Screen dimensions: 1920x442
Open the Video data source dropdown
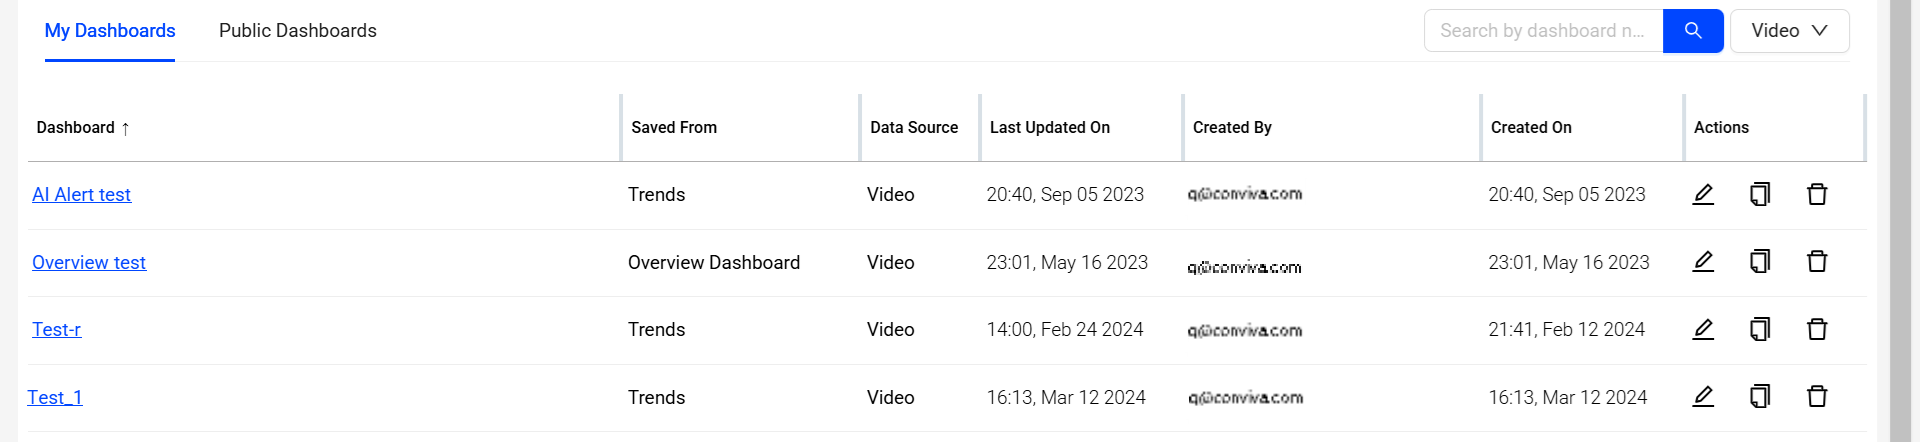pos(1789,31)
